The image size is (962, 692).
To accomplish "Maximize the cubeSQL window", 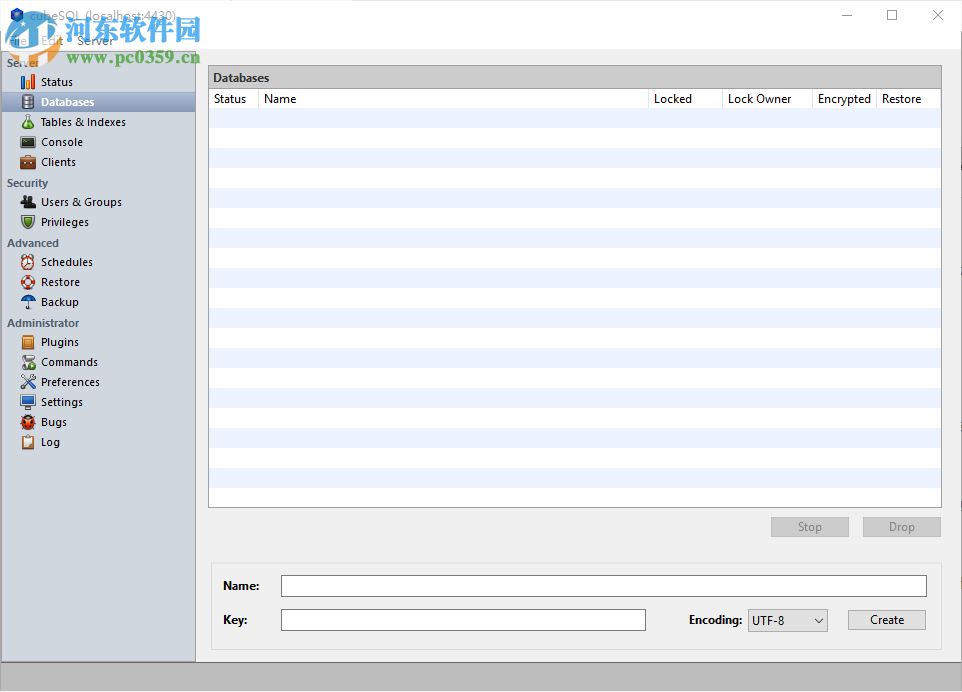I will click(x=892, y=15).
